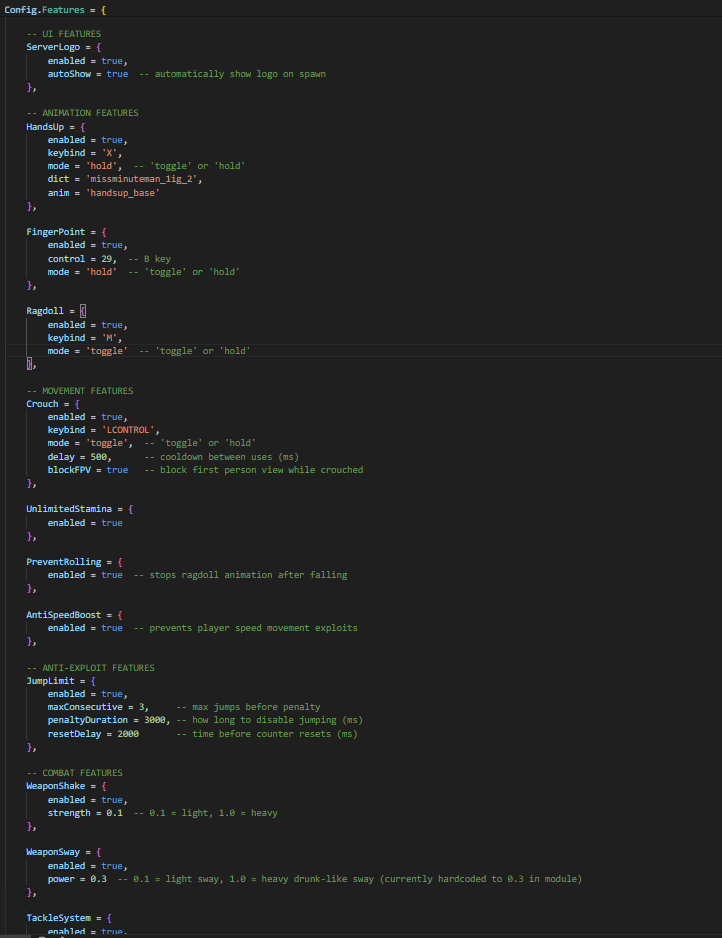
Task: Click the highlighted opening brace after Ragdoll
Action: coord(83,311)
